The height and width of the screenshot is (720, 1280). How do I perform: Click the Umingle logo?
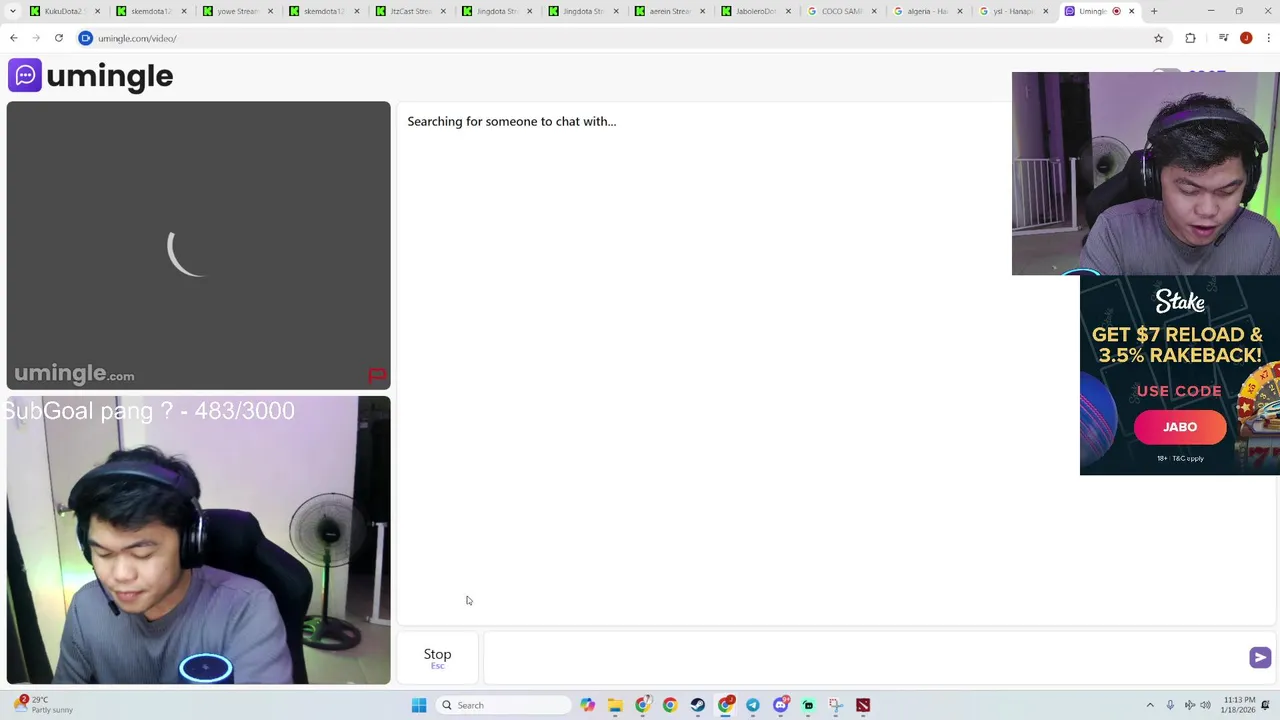coord(90,76)
